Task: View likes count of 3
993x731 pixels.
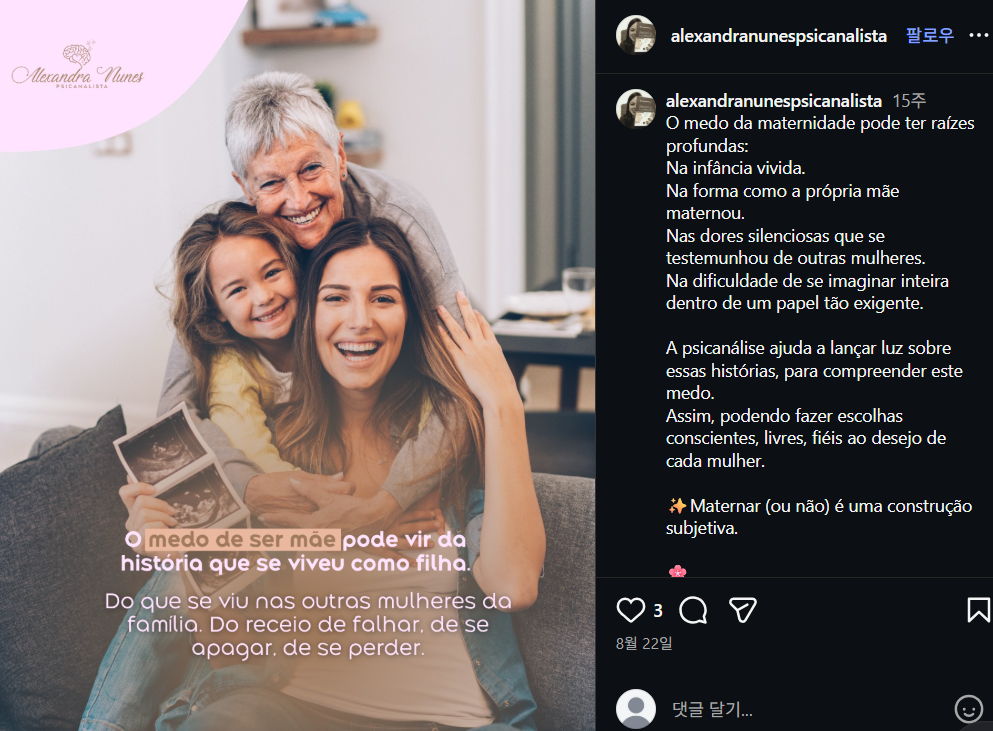Action: click(x=657, y=611)
